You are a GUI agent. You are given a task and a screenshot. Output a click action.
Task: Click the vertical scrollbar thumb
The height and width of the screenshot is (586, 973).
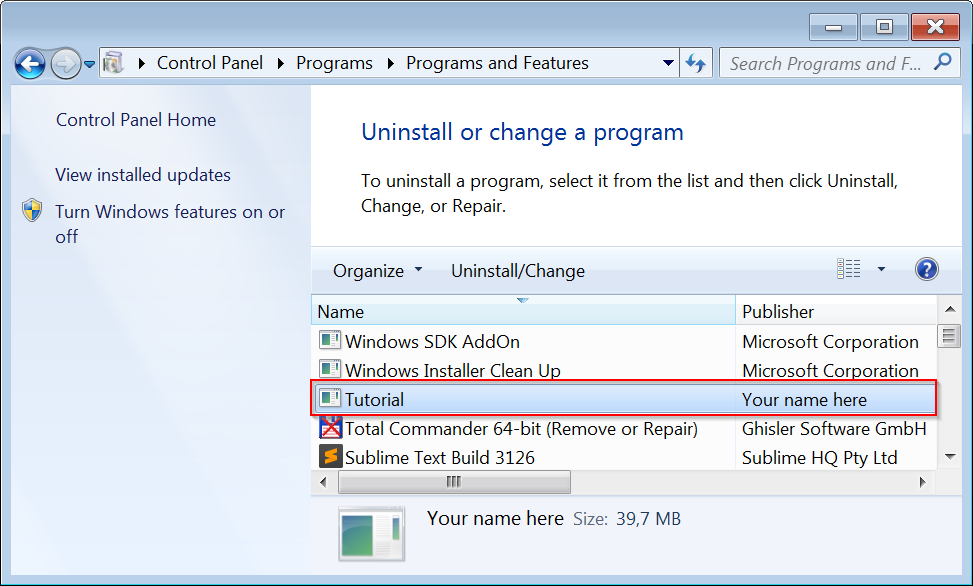coord(949,336)
